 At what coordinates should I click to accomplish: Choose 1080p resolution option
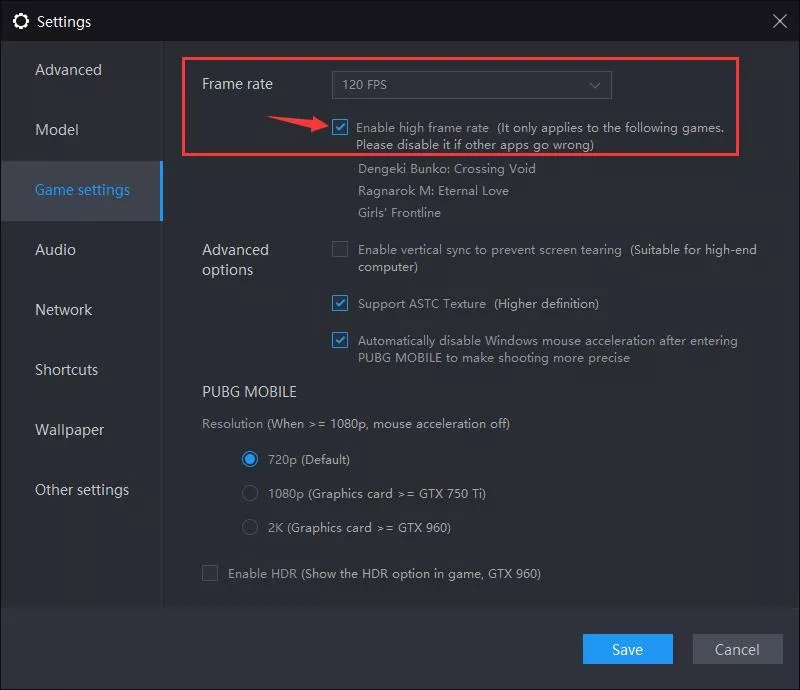tap(250, 493)
